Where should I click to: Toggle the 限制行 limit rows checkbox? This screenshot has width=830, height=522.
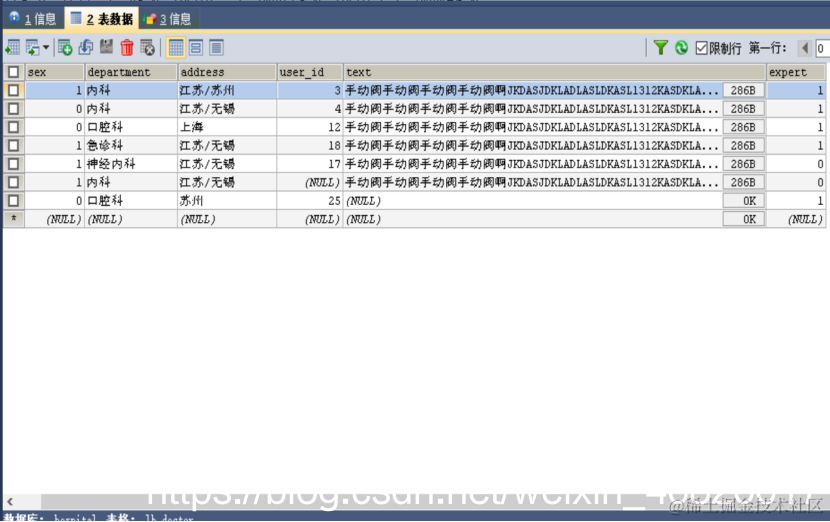click(701, 48)
